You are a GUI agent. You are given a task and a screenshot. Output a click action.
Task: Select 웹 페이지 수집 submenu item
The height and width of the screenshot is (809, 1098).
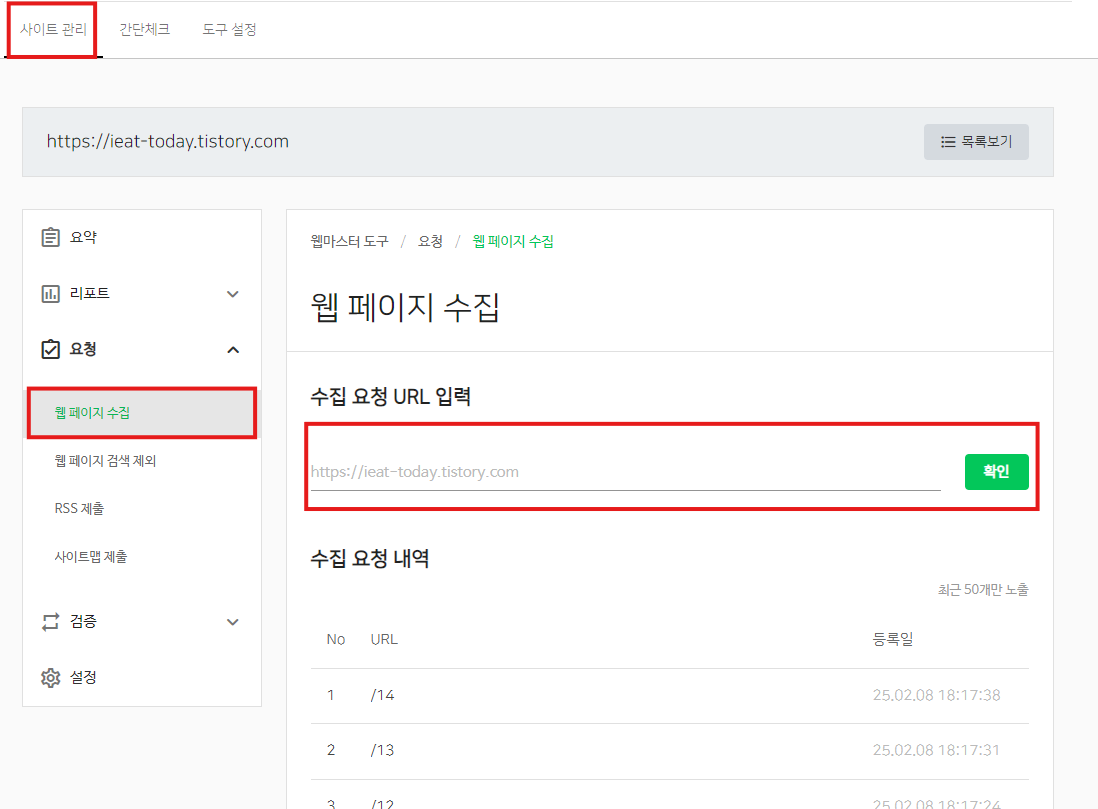click(x=142, y=413)
